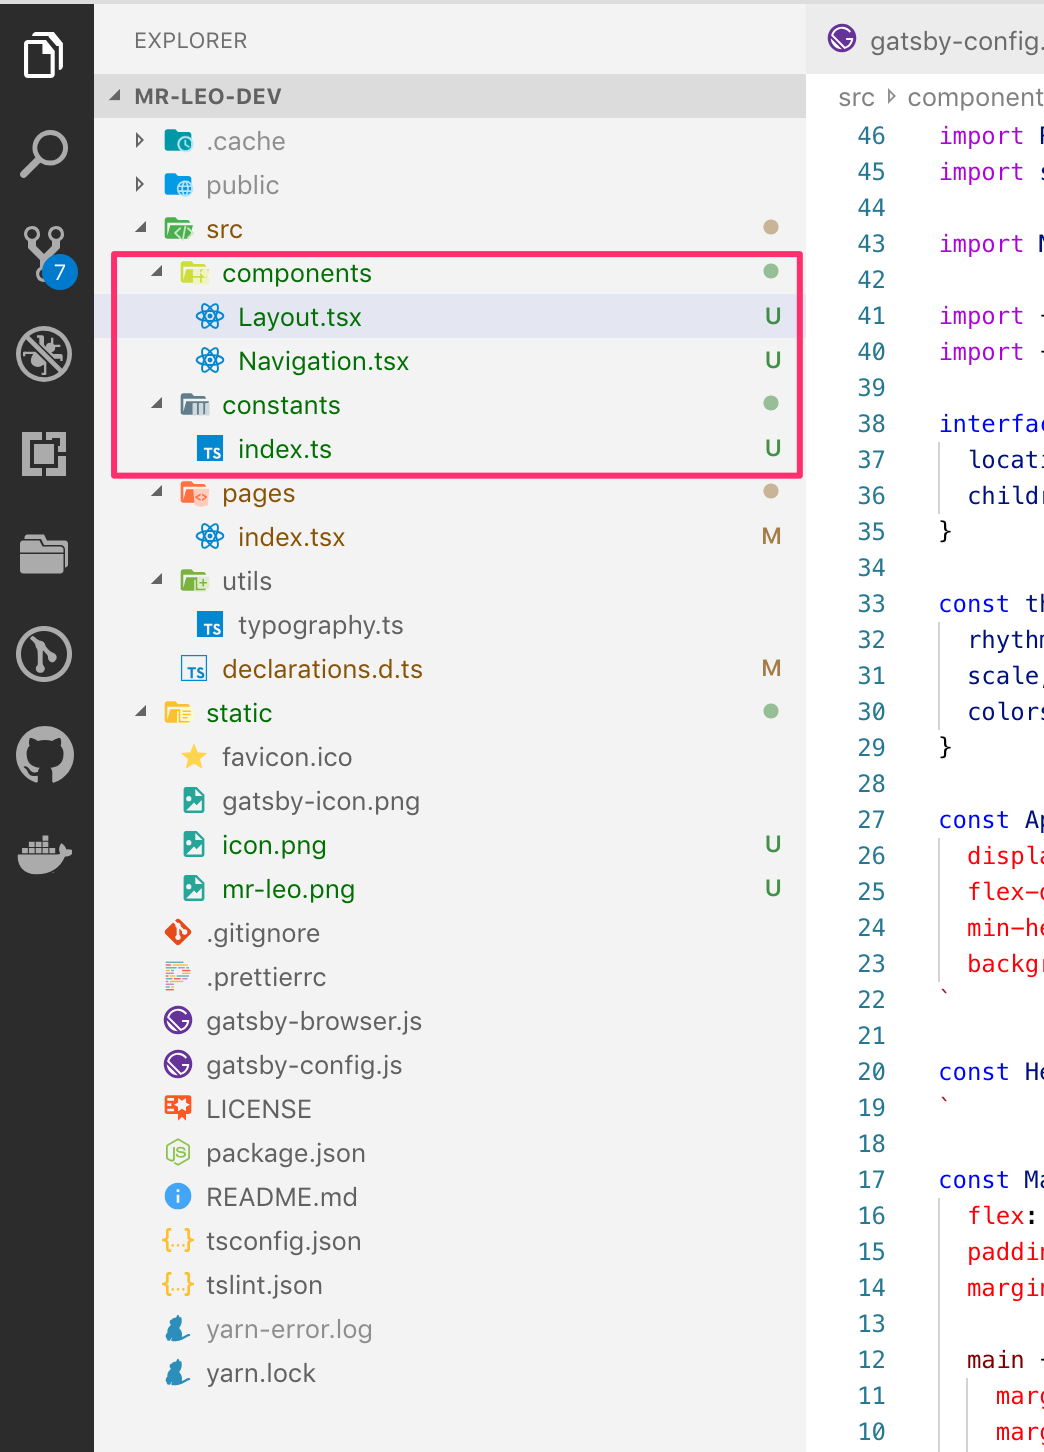Open the Debug view in activity bar
1044x1452 pixels.
coord(44,354)
